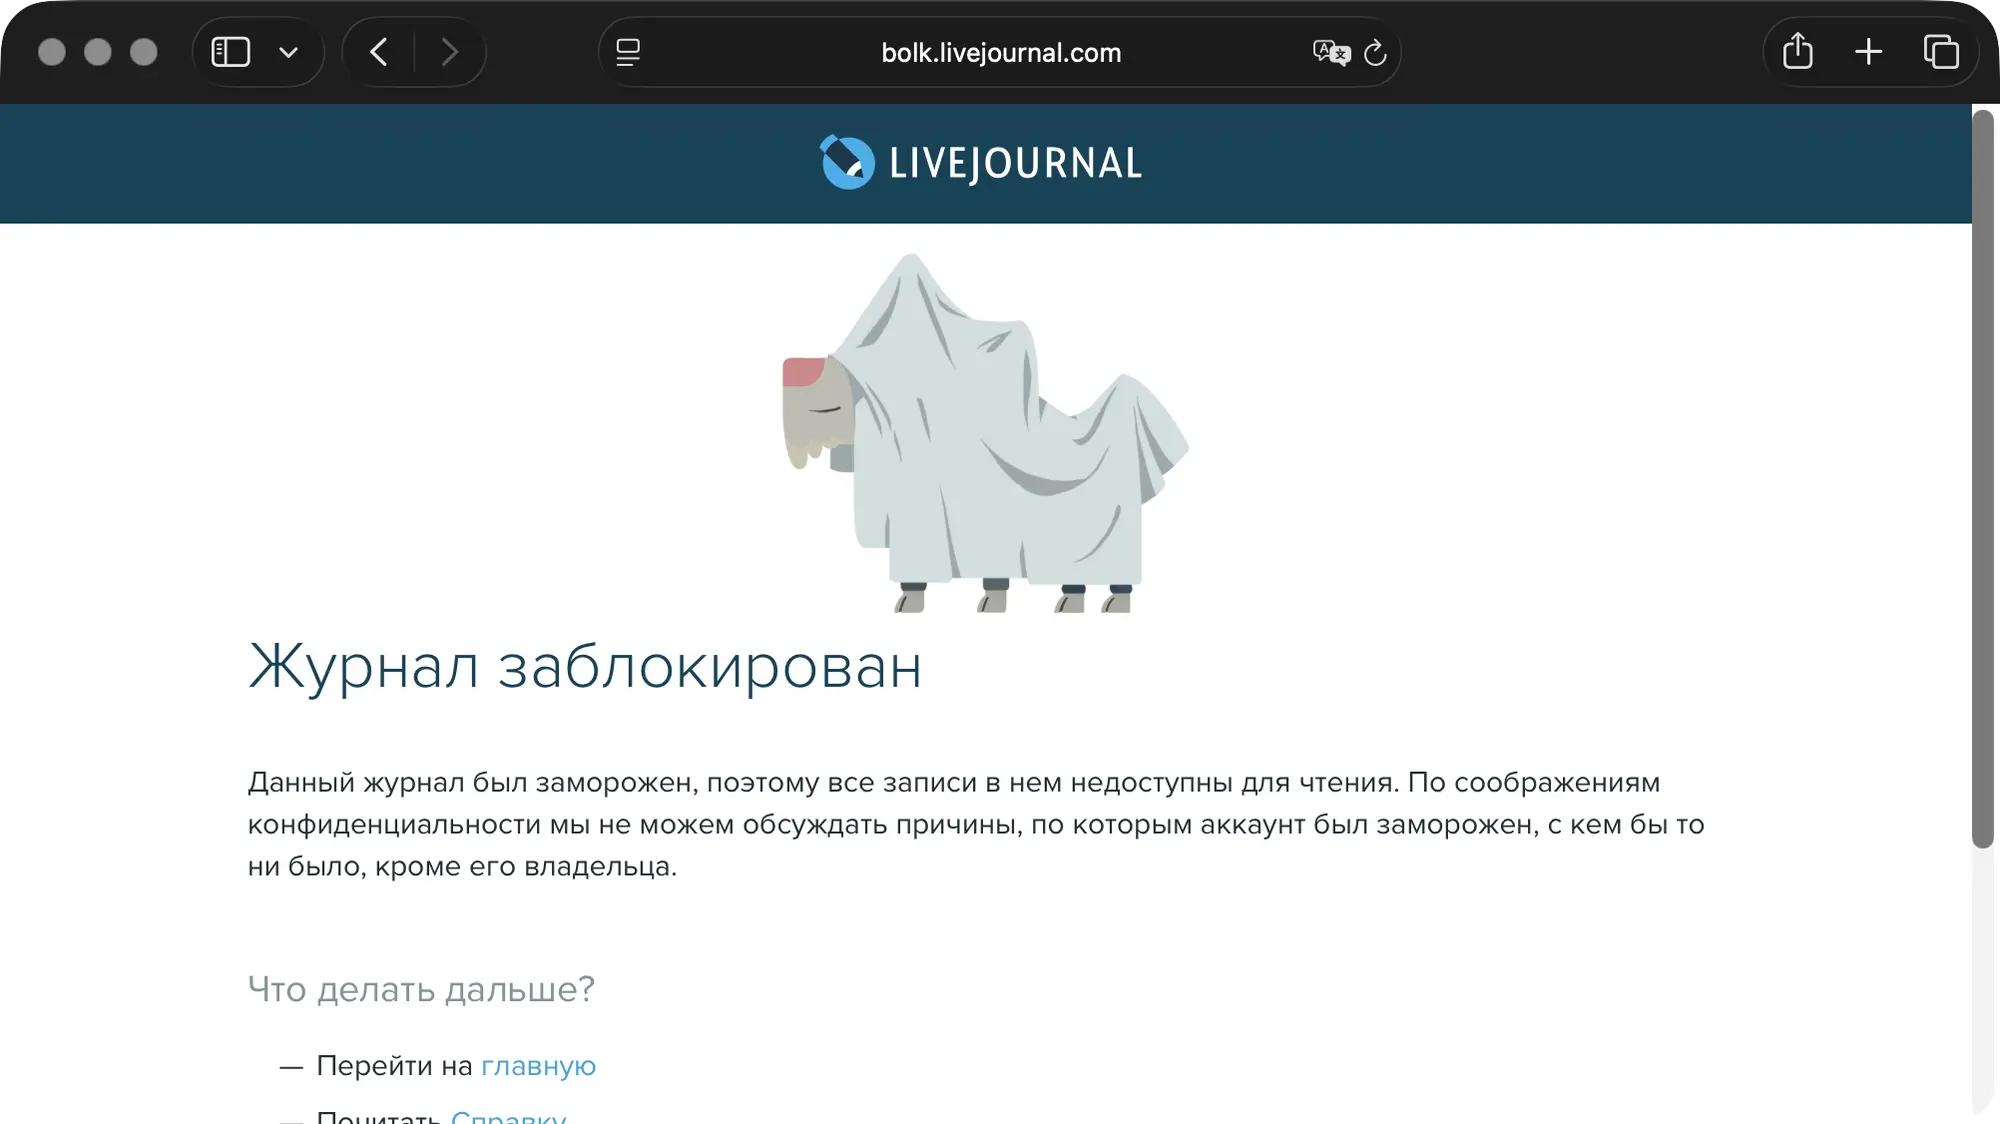The image size is (2000, 1124).
Task: Open the главную link
Action: click(538, 1066)
